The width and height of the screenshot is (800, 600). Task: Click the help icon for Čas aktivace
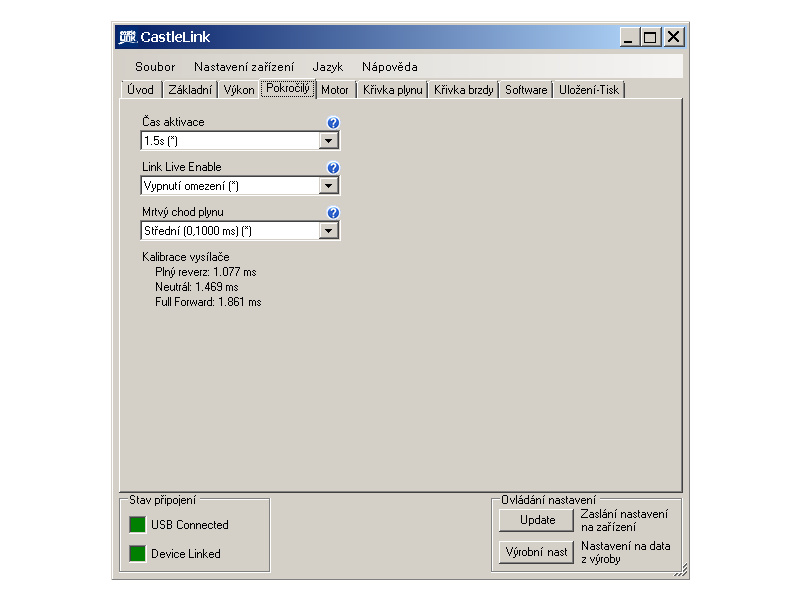(x=333, y=123)
